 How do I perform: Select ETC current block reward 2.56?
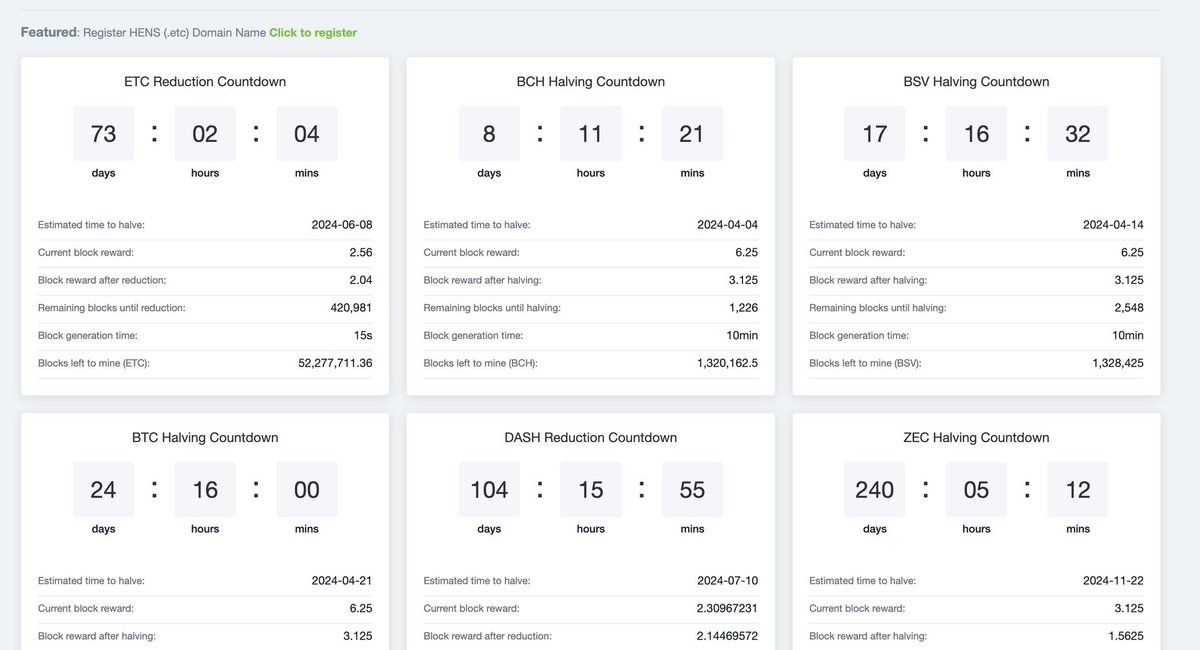tap(360, 252)
